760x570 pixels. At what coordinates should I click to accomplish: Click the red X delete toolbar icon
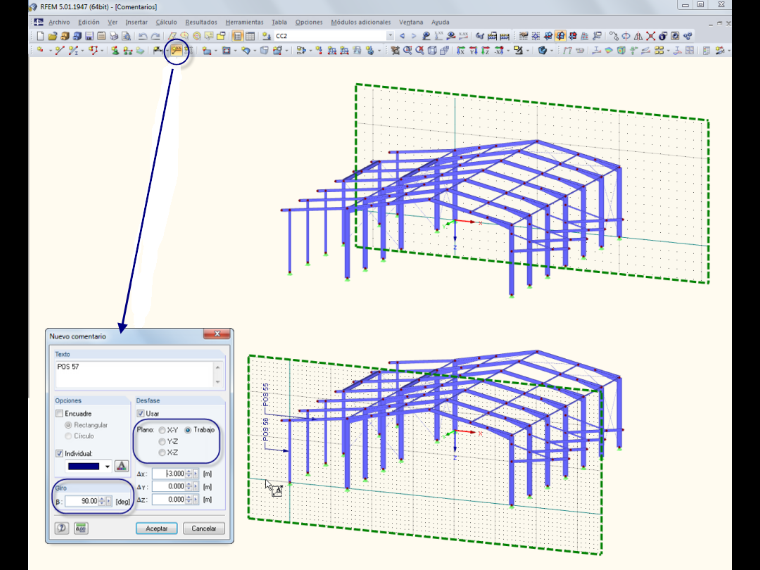click(650, 36)
